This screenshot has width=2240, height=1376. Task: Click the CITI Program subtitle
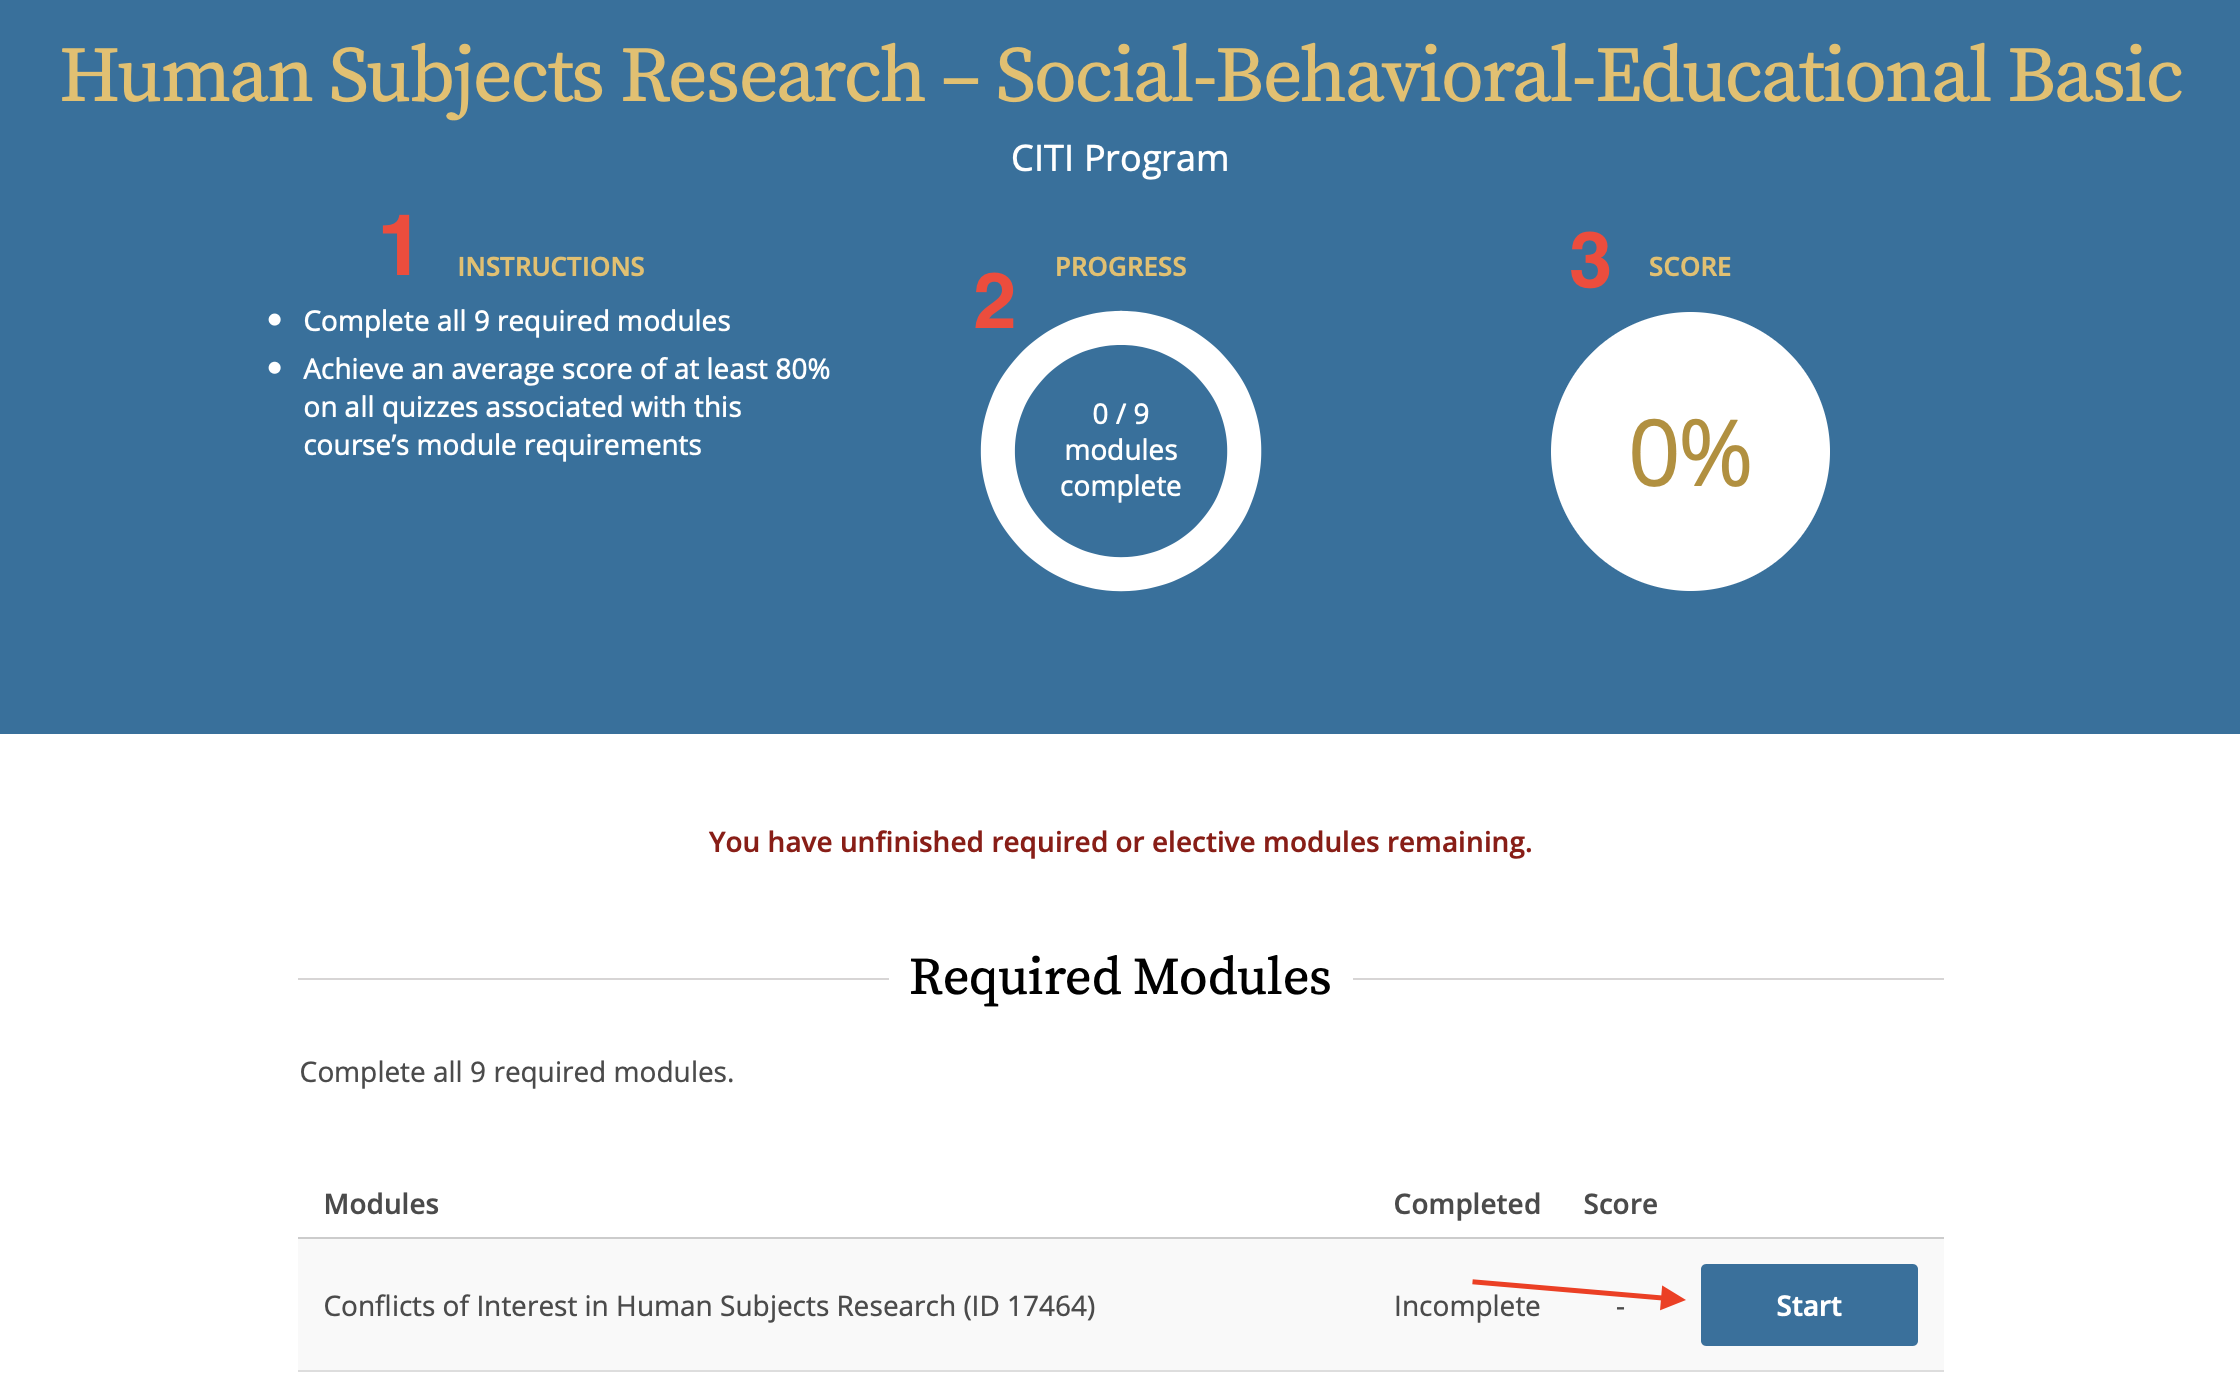click(x=1120, y=158)
